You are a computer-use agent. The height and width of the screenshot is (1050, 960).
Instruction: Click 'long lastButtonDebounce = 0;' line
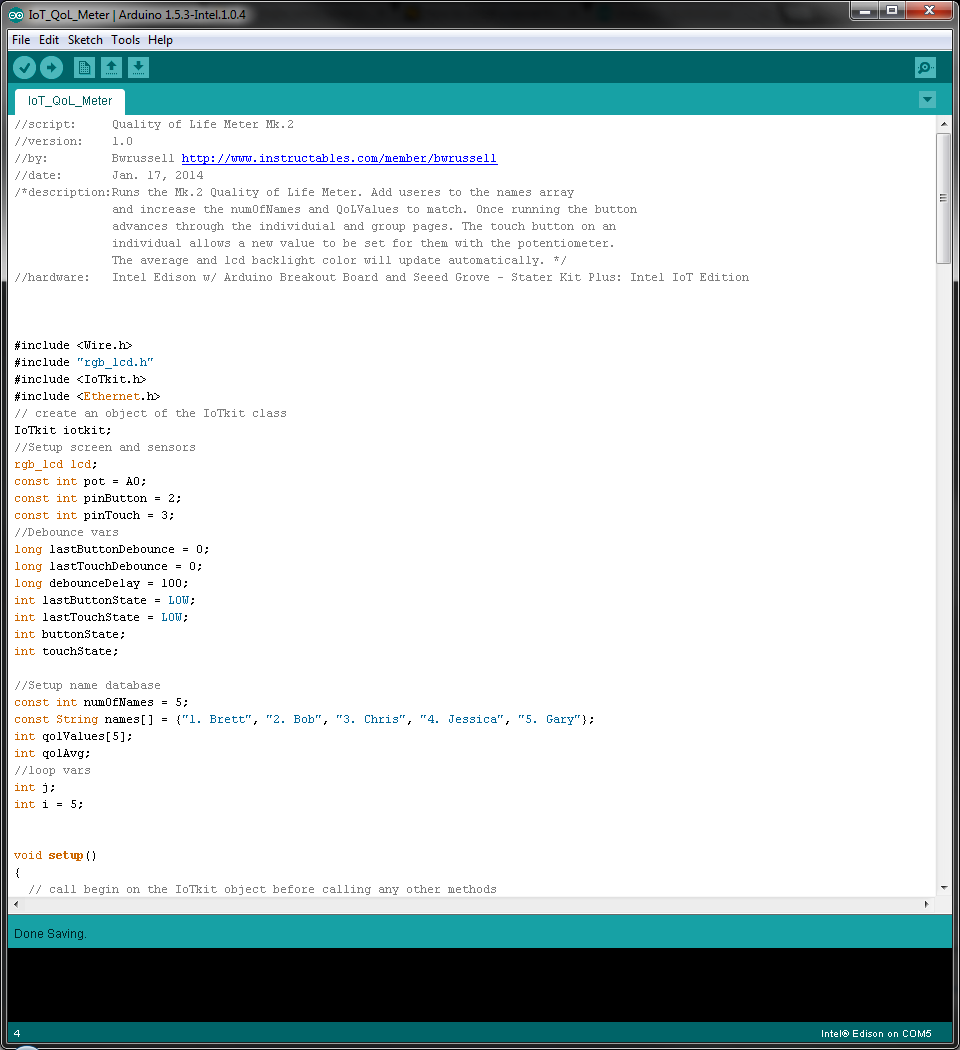click(x=112, y=549)
